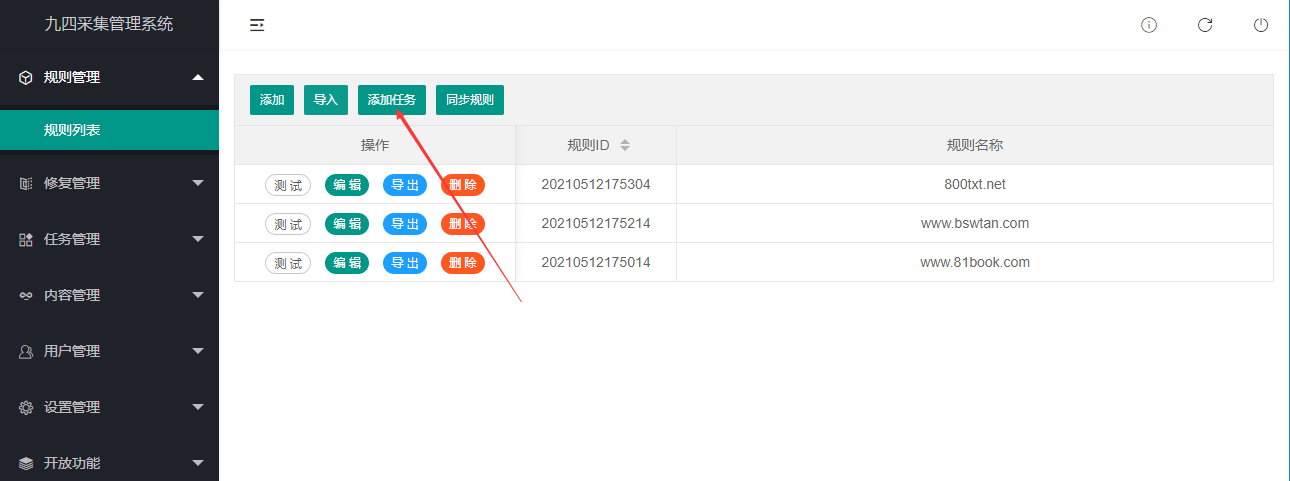Screen dimensions: 1290x481
Task: Open the 开放功能 menu item
Action: [72, 463]
